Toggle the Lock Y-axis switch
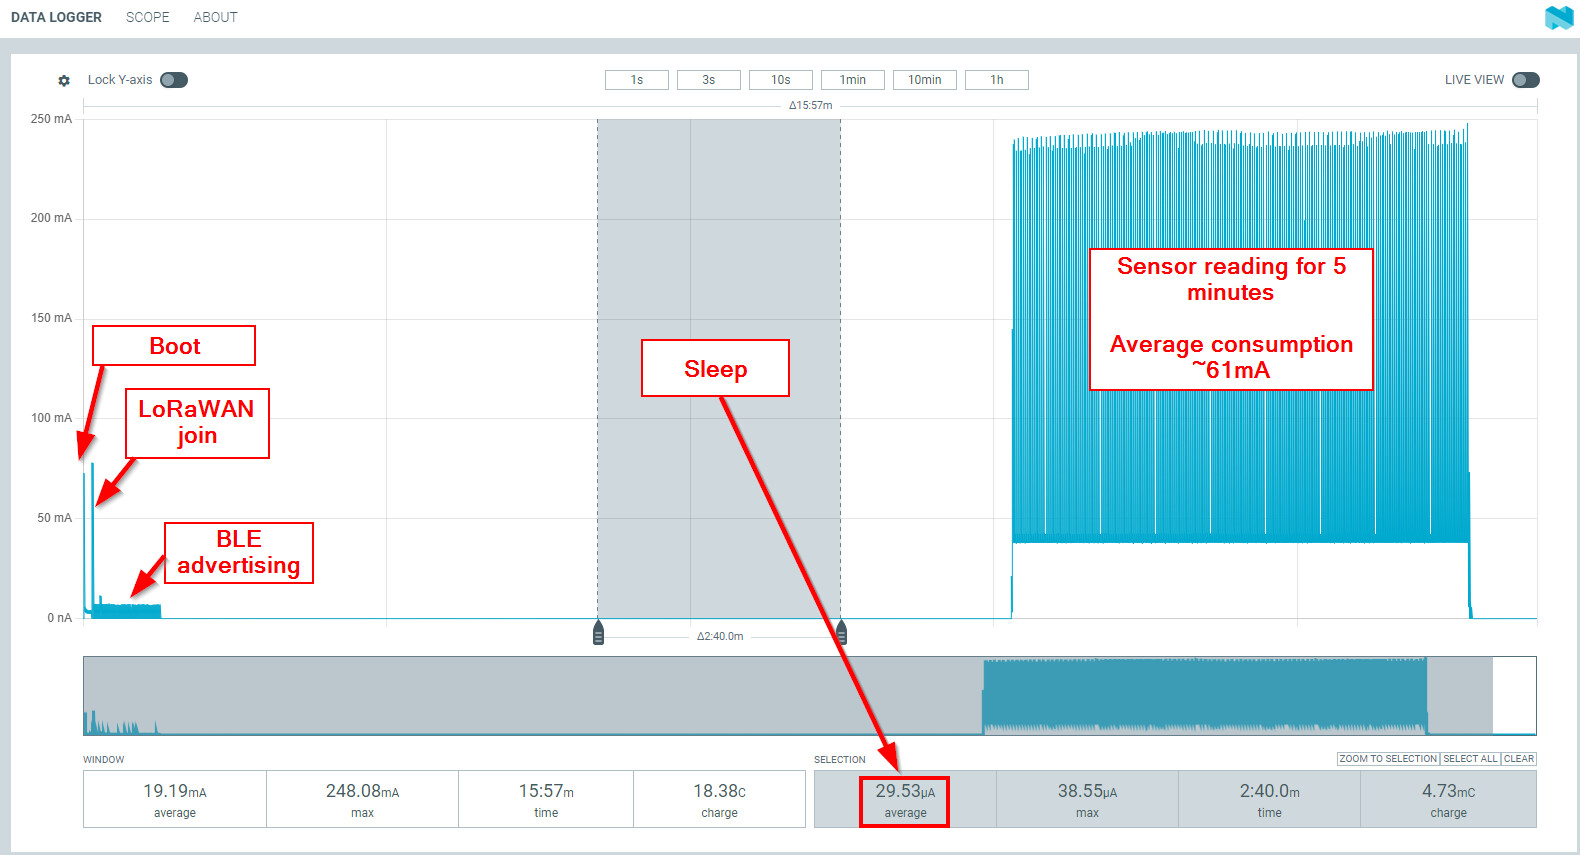The width and height of the screenshot is (1580, 855). tap(174, 80)
